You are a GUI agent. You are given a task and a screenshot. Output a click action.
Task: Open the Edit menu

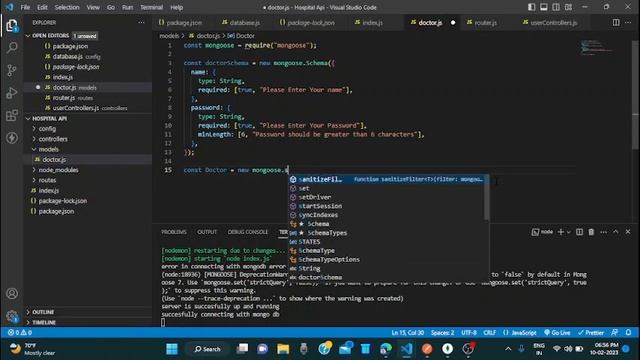point(42,7)
